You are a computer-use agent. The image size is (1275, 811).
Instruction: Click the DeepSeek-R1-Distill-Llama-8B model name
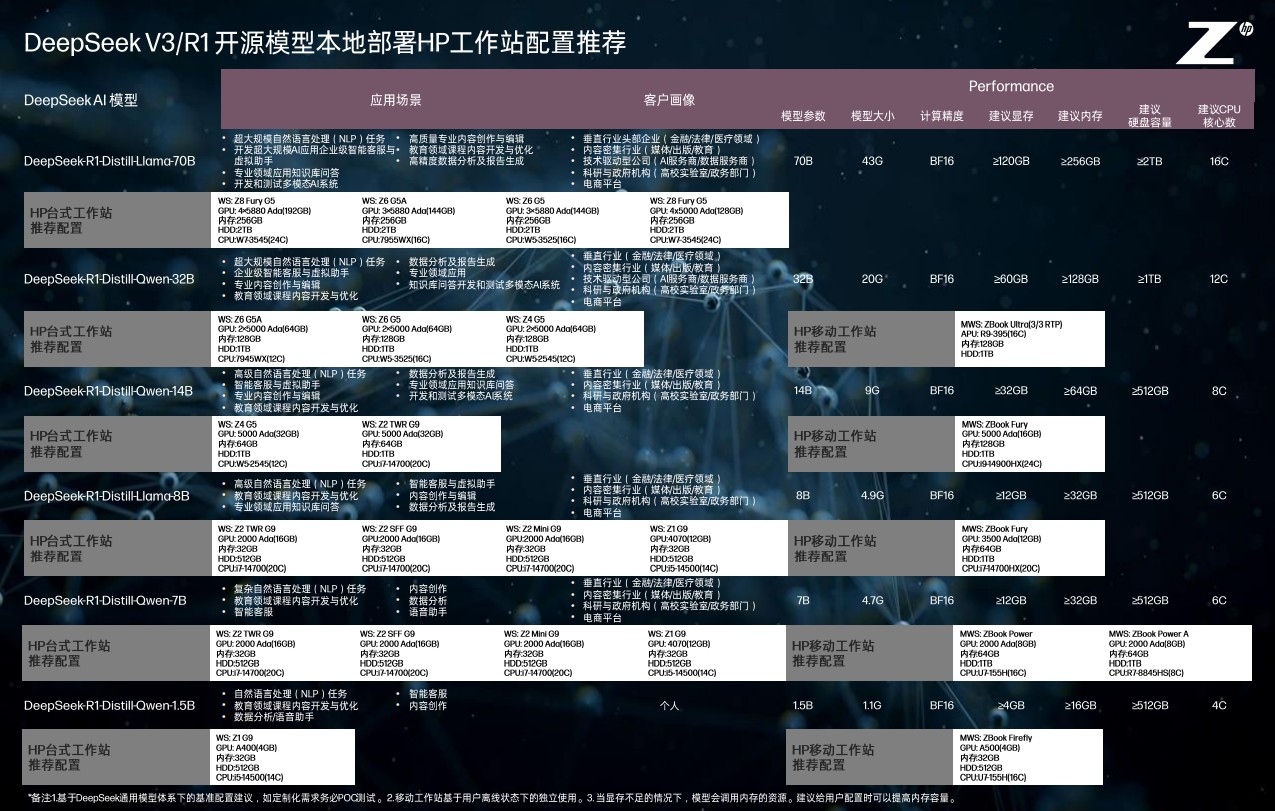coord(107,496)
